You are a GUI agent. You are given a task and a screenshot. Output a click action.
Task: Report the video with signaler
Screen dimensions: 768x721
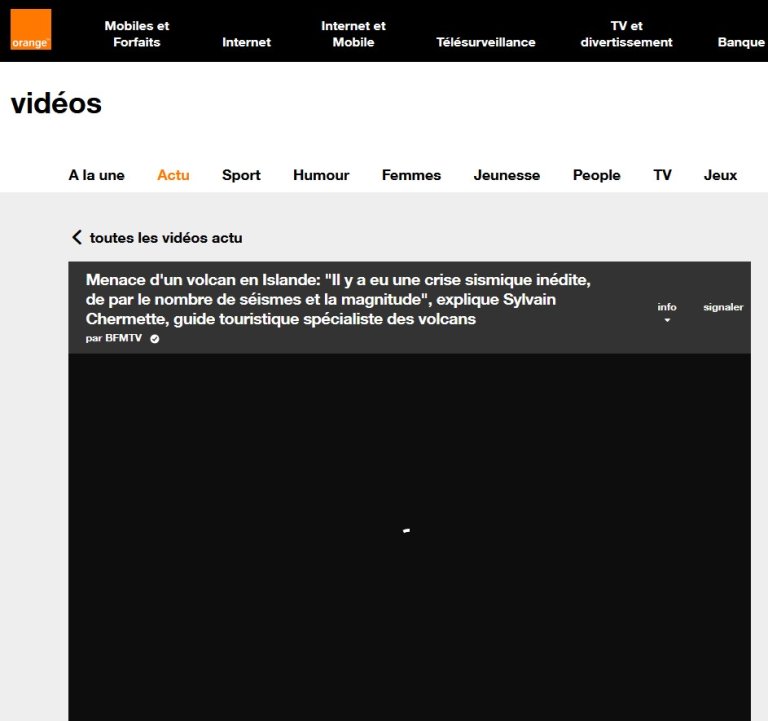(x=723, y=307)
